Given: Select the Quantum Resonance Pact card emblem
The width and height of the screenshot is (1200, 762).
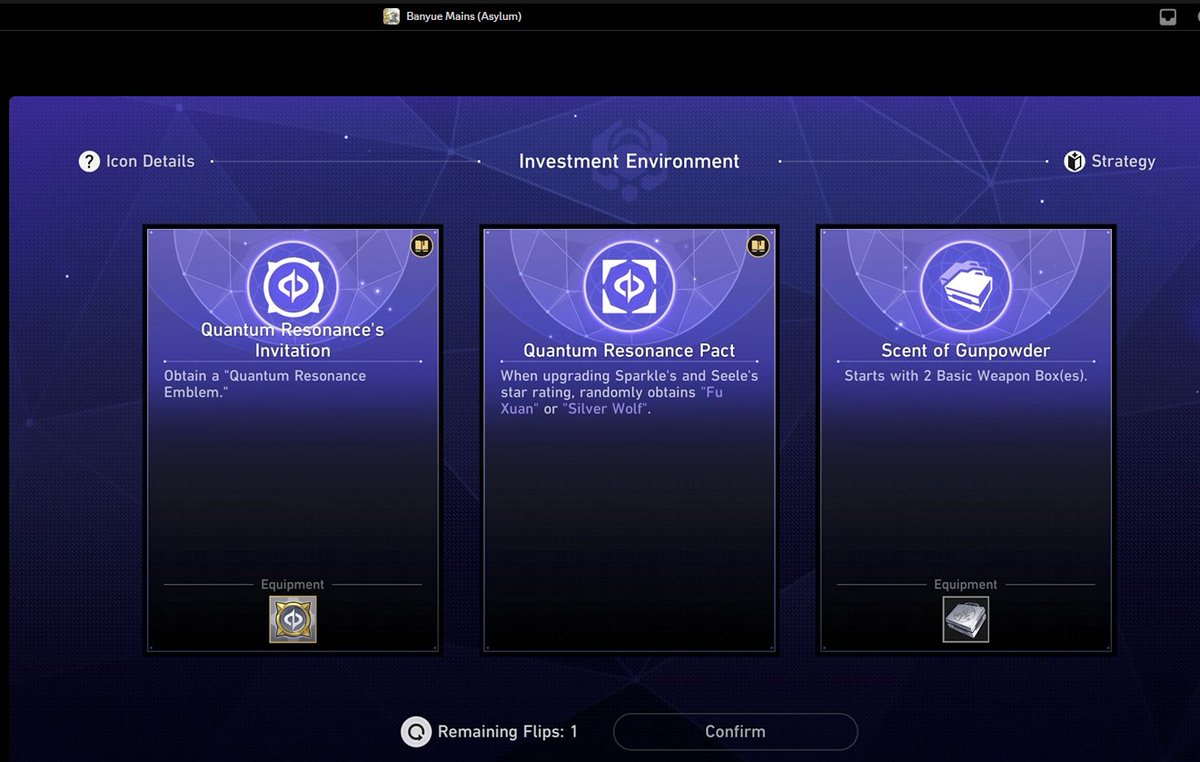Looking at the screenshot, I should [x=630, y=286].
